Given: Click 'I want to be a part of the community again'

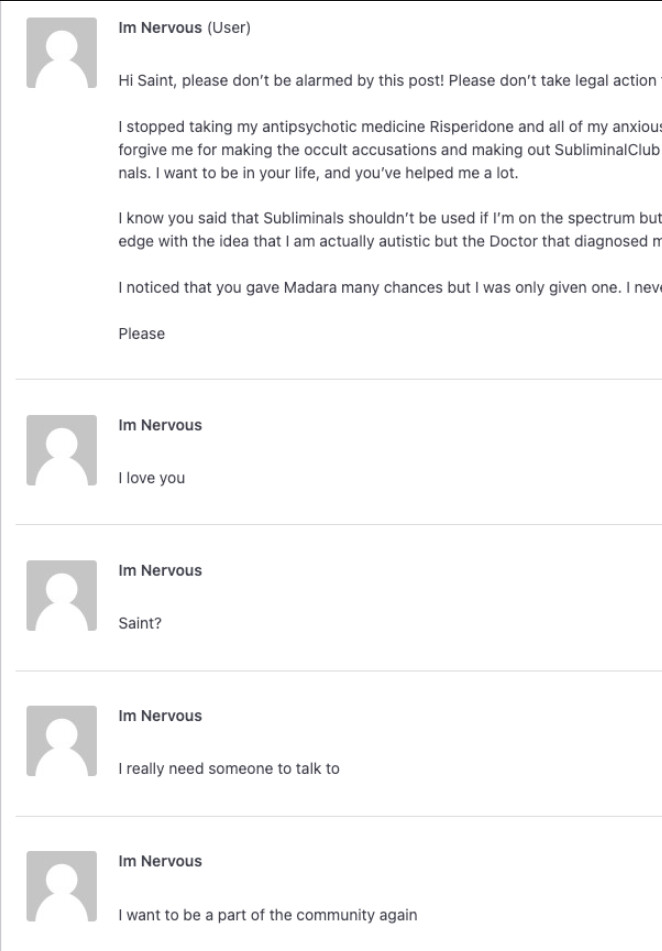Looking at the screenshot, I should click(268, 915).
